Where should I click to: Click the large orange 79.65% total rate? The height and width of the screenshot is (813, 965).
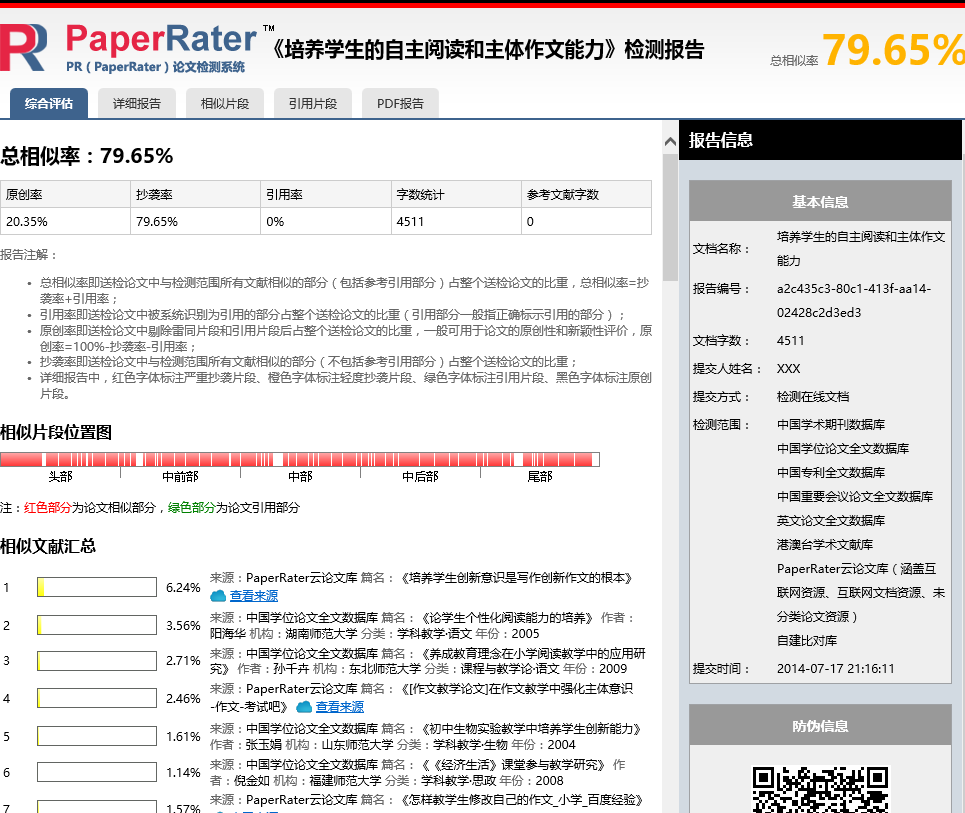pyautogui.click(x=894, y=49)
